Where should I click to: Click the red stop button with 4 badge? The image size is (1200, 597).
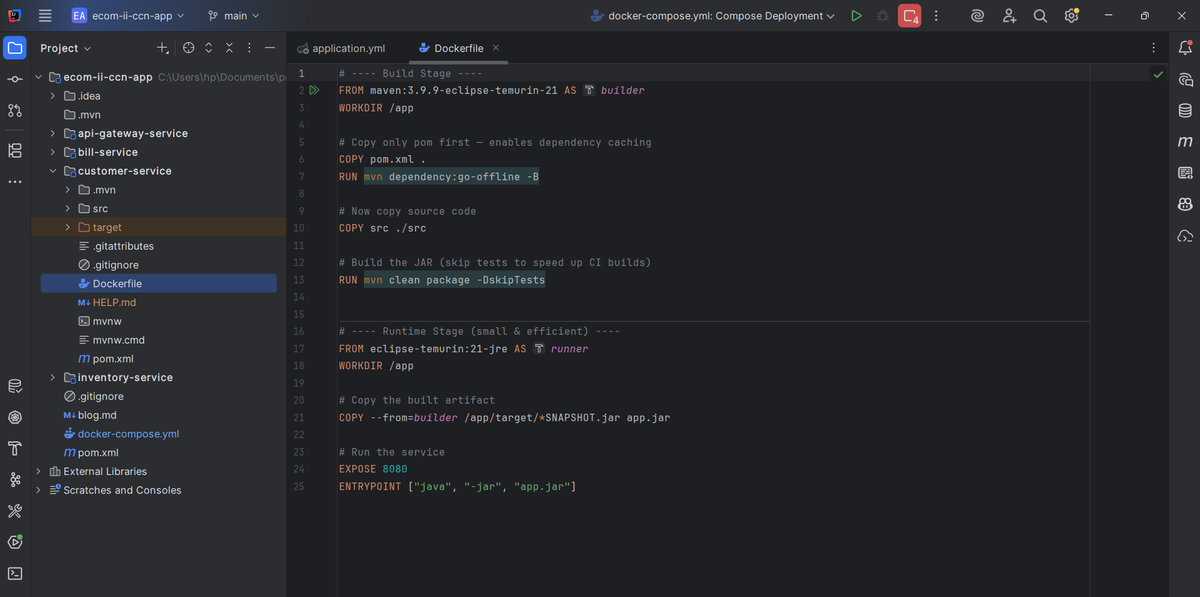point(909,16)
